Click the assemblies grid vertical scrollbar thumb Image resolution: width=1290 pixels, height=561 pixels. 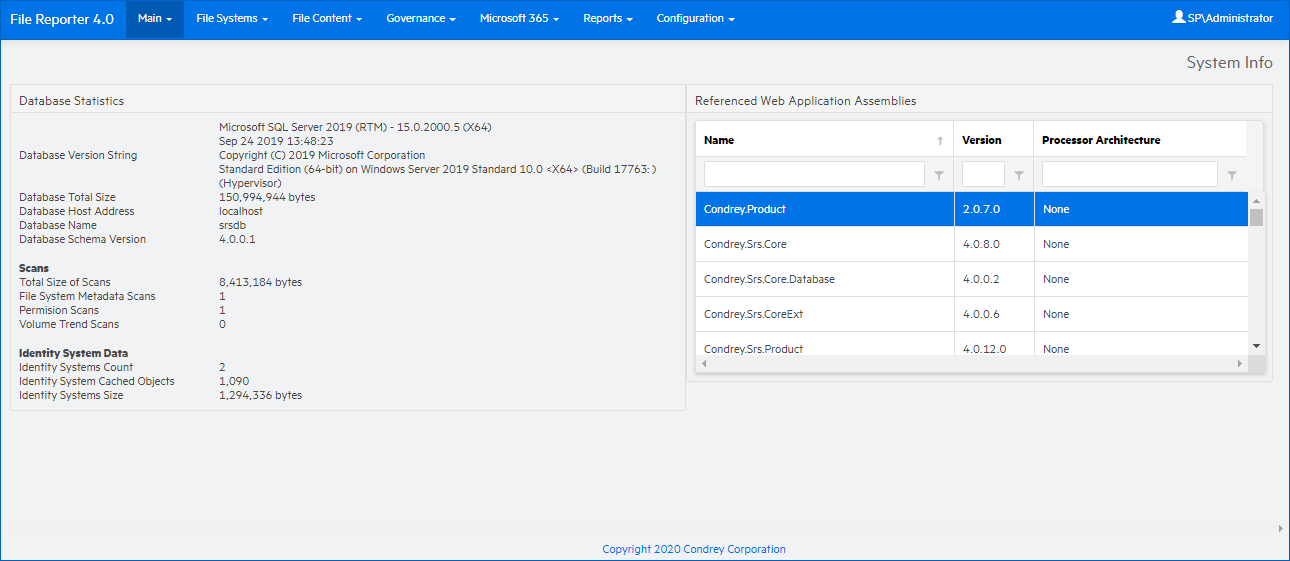1256,218
